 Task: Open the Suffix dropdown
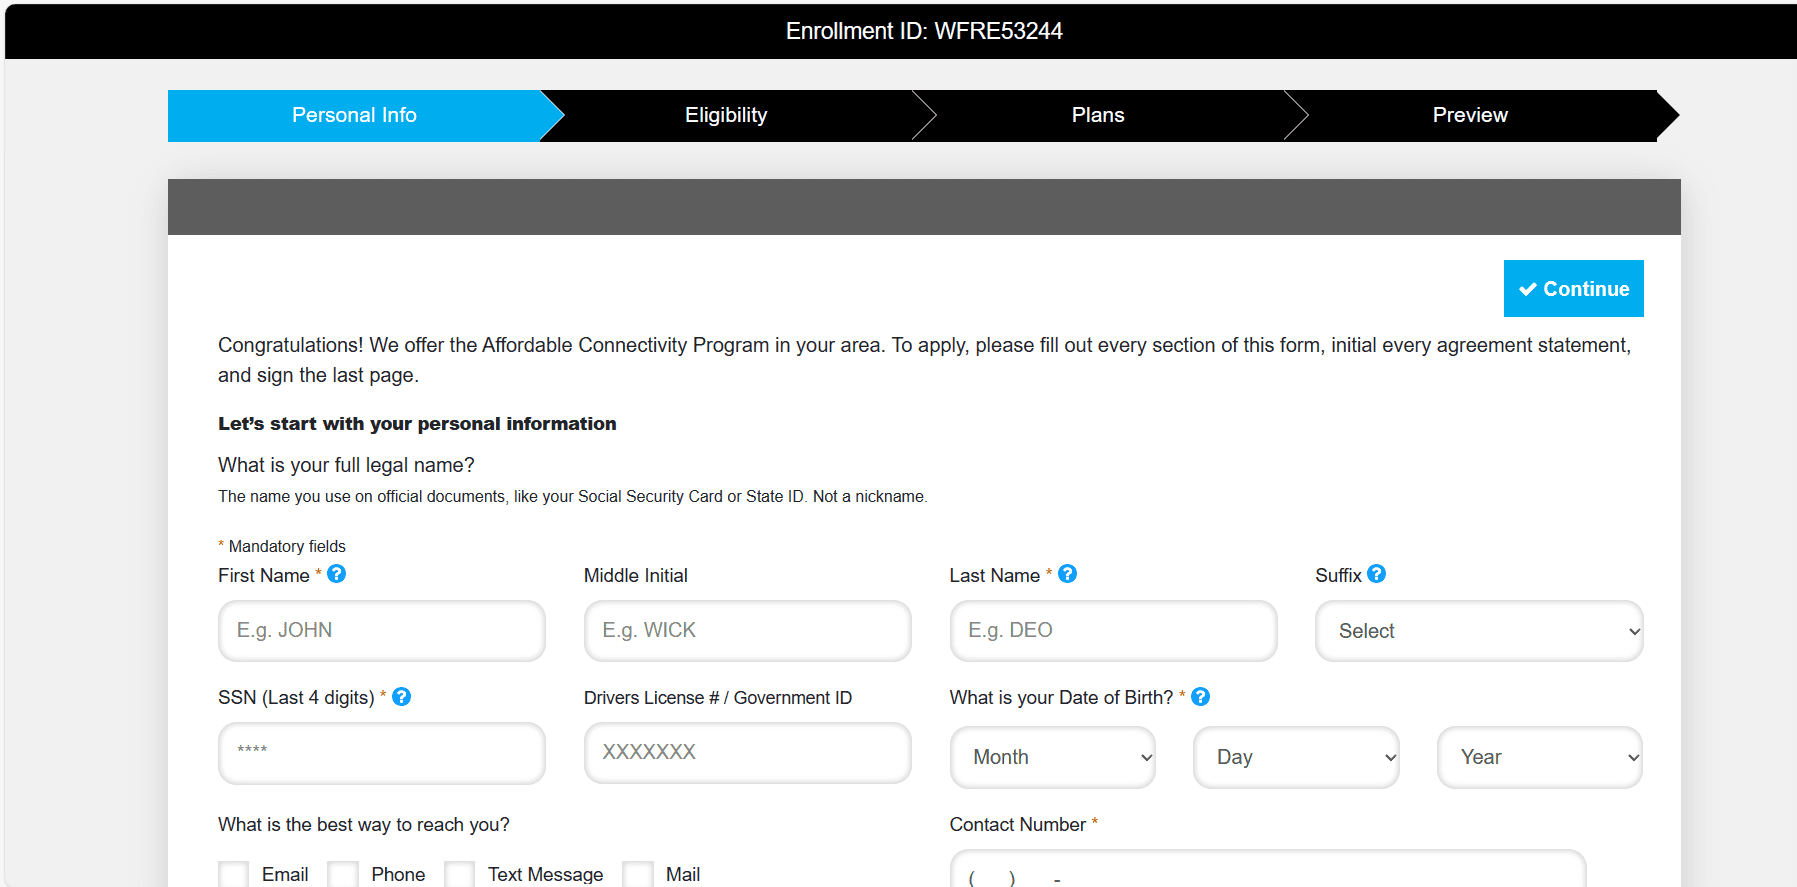tap(1478, 631)
